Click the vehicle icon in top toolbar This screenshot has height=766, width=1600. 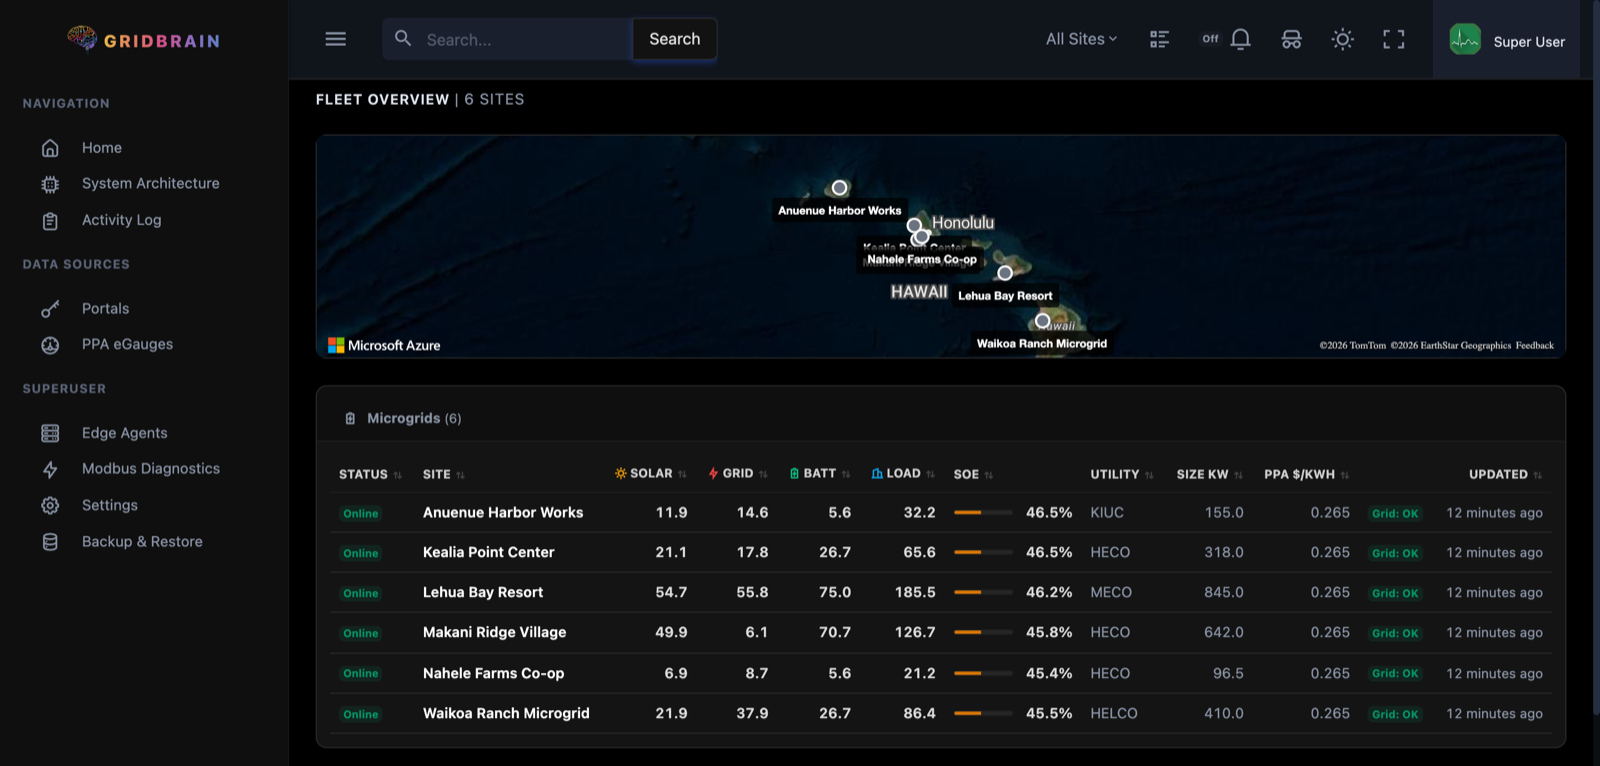(x=1292, y=39)
